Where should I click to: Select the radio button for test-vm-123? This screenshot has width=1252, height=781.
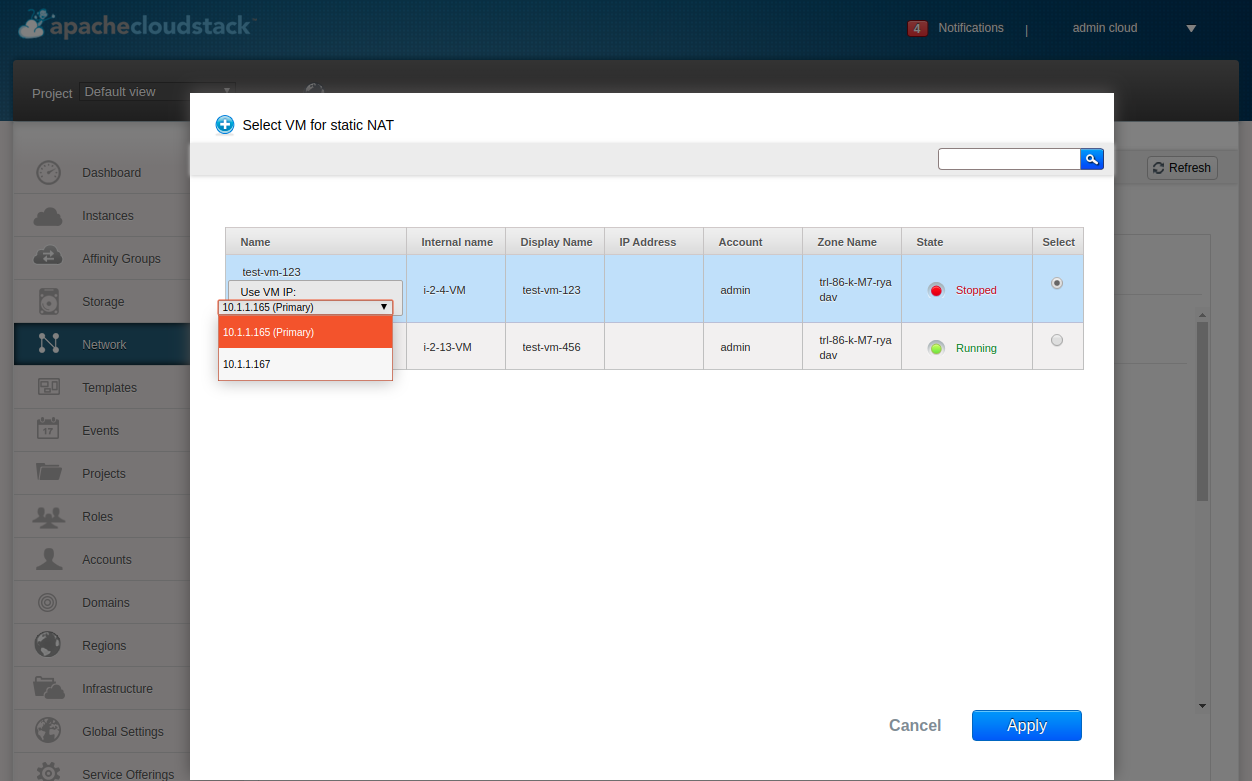coord(1057,283)
